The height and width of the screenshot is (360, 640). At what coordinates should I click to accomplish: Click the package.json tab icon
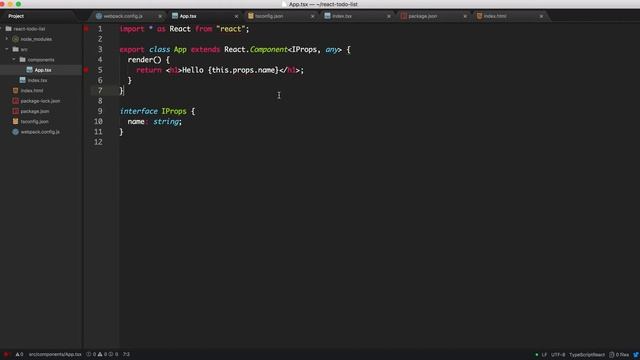[x=404, y=16]
